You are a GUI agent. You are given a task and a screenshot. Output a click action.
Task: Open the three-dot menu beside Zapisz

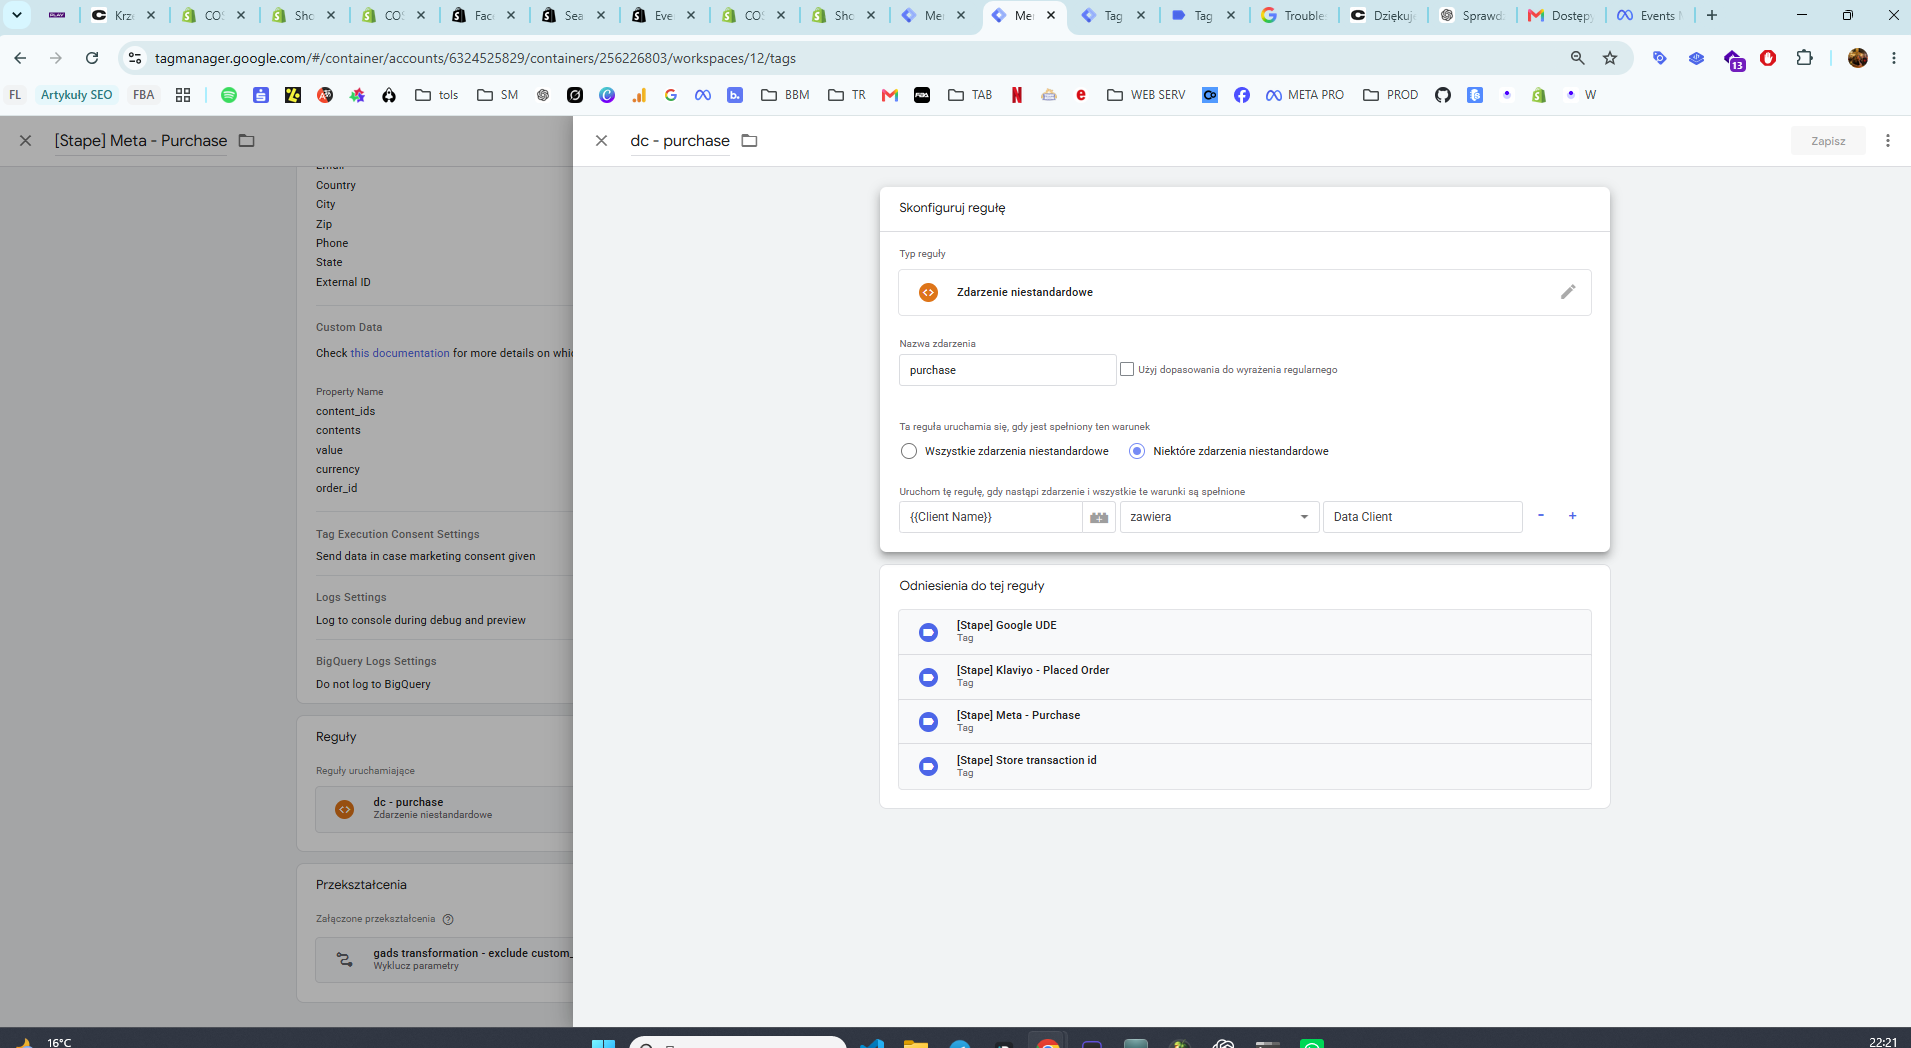coord(1888,141)
